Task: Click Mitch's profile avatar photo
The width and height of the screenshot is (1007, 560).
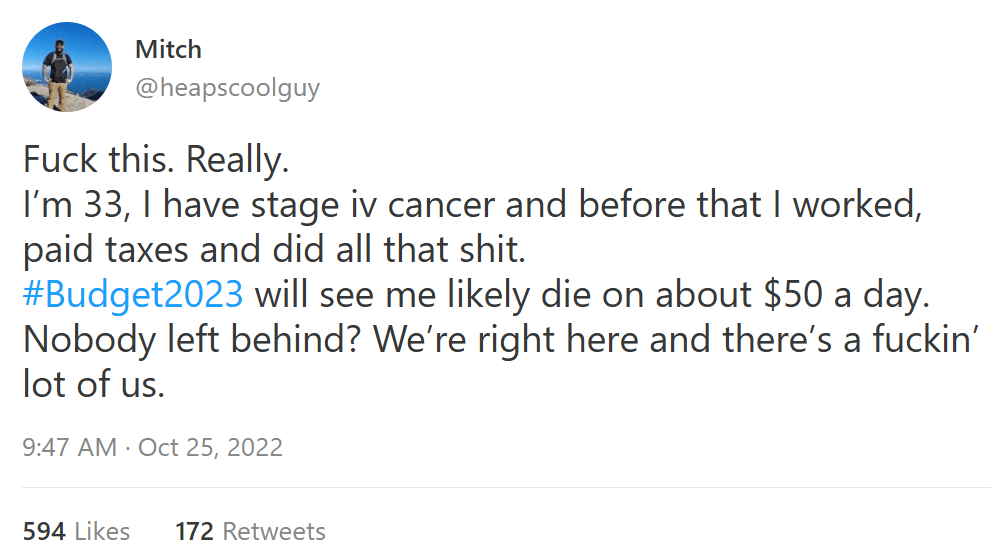Action: [67, 67]
